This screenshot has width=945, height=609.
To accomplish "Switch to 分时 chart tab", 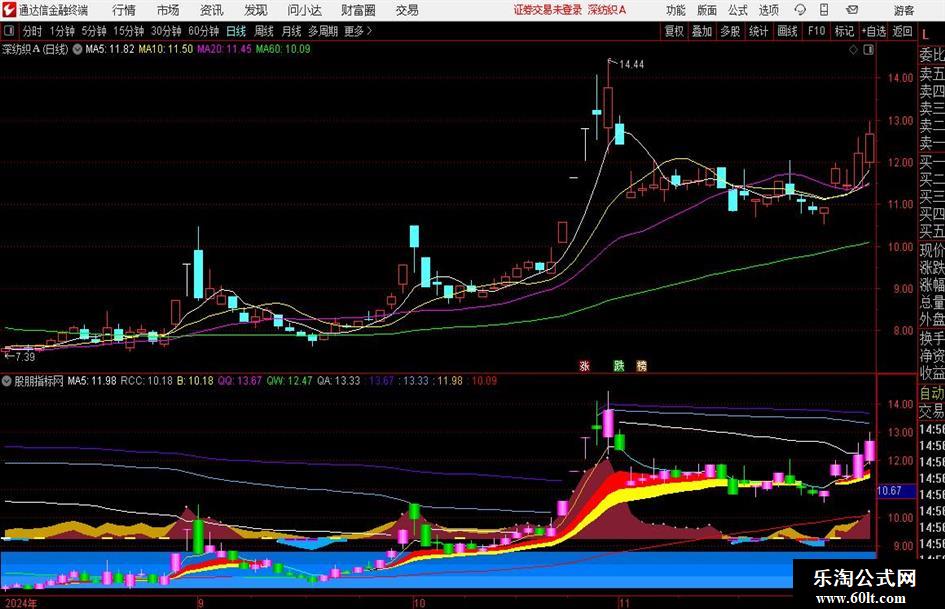I will click(33, 31).
